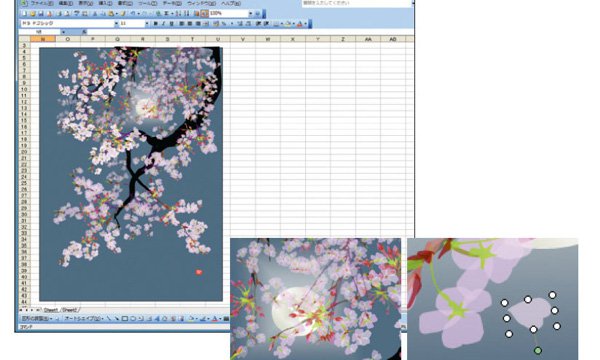The image size is (600, 360).
Task: Click the New workbook icon
Action: 24,14
